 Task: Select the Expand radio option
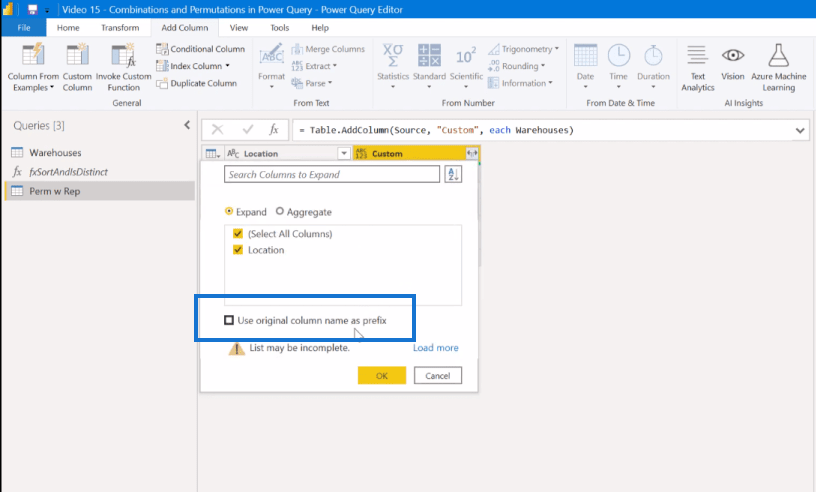click(x=229, y=211)
